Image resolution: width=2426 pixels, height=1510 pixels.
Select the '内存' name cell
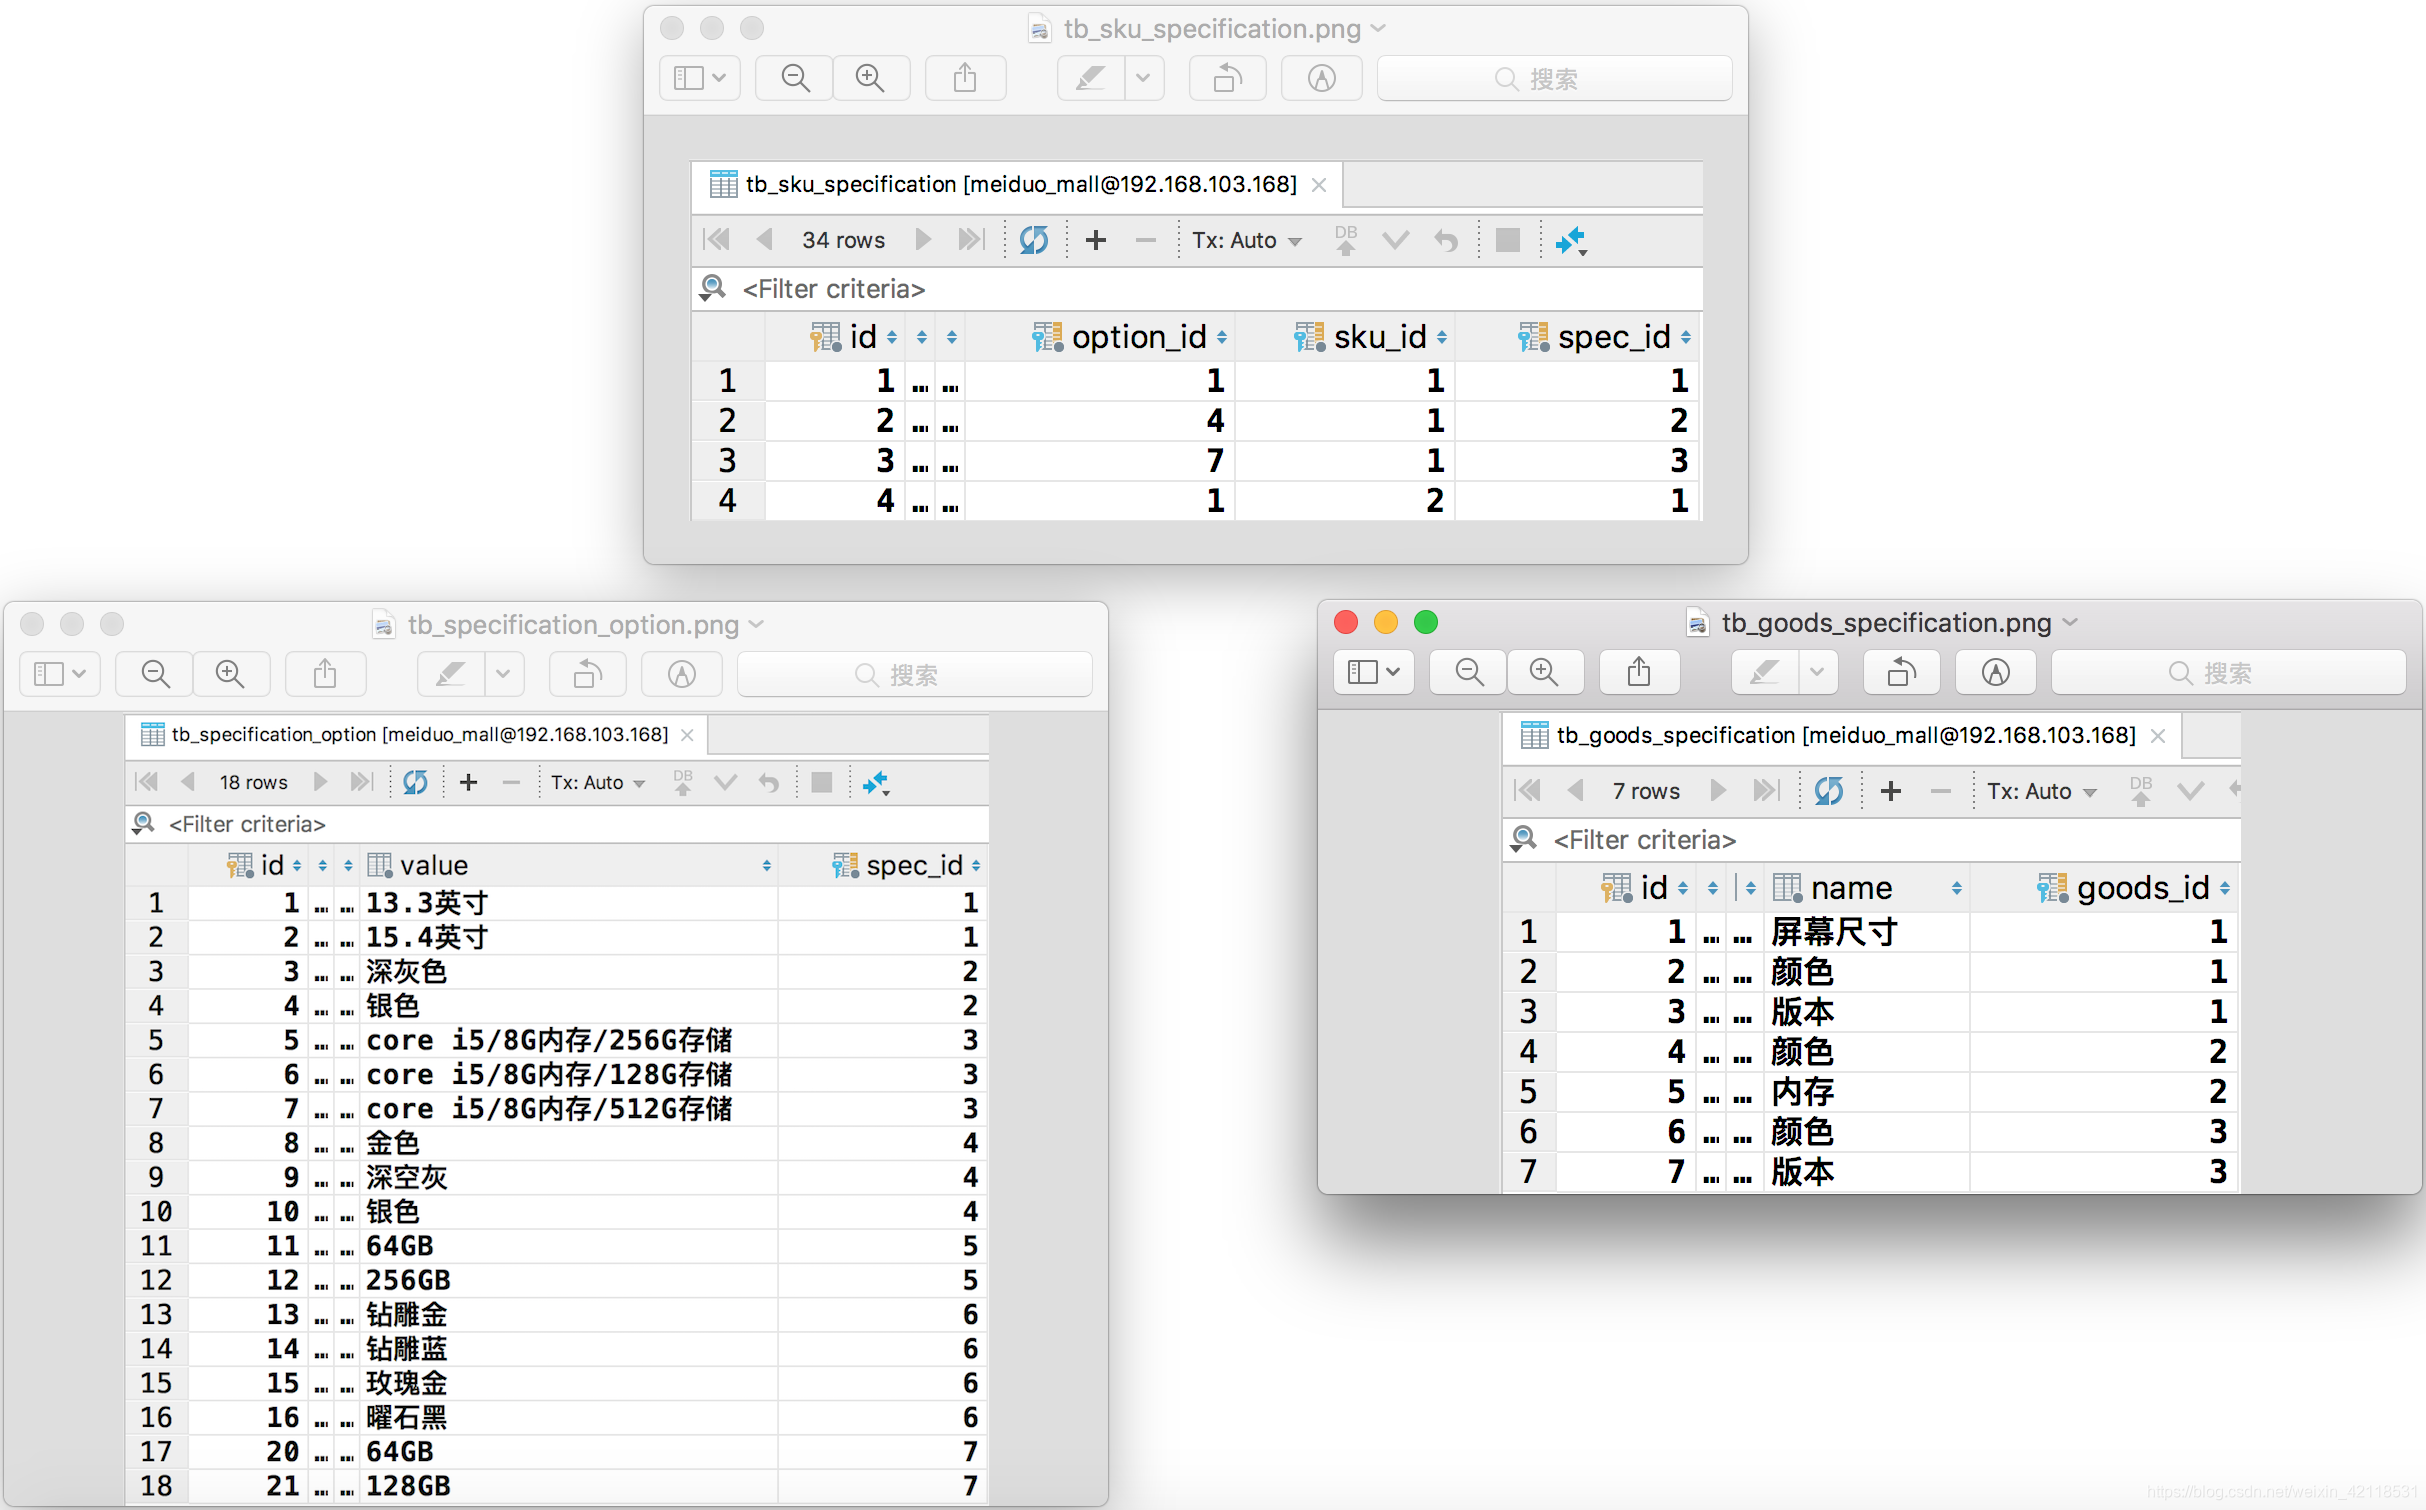click(1866, 1092)
